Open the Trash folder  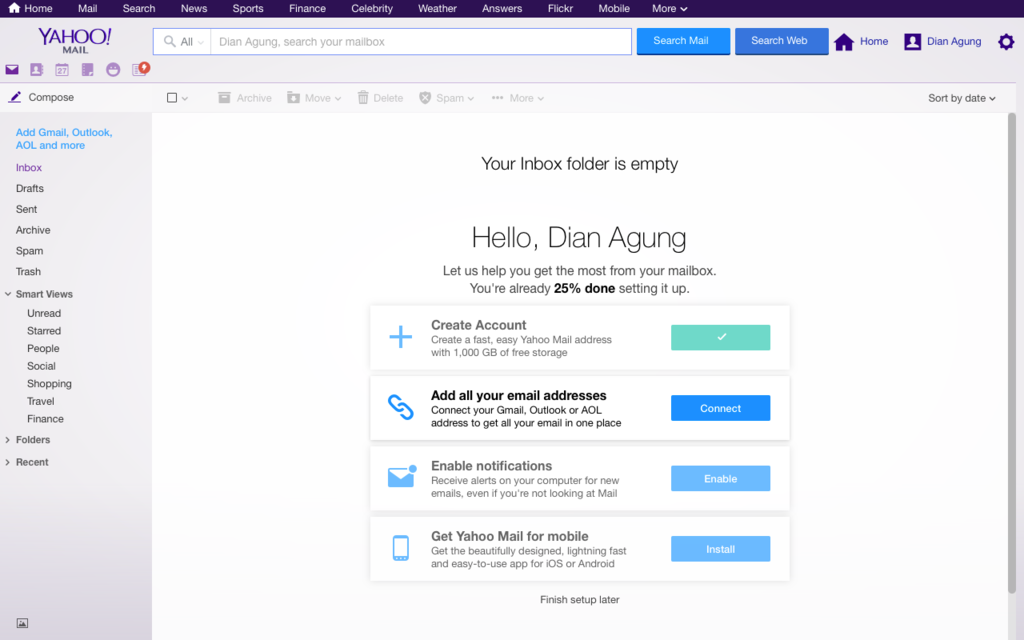tap(28, 272)
